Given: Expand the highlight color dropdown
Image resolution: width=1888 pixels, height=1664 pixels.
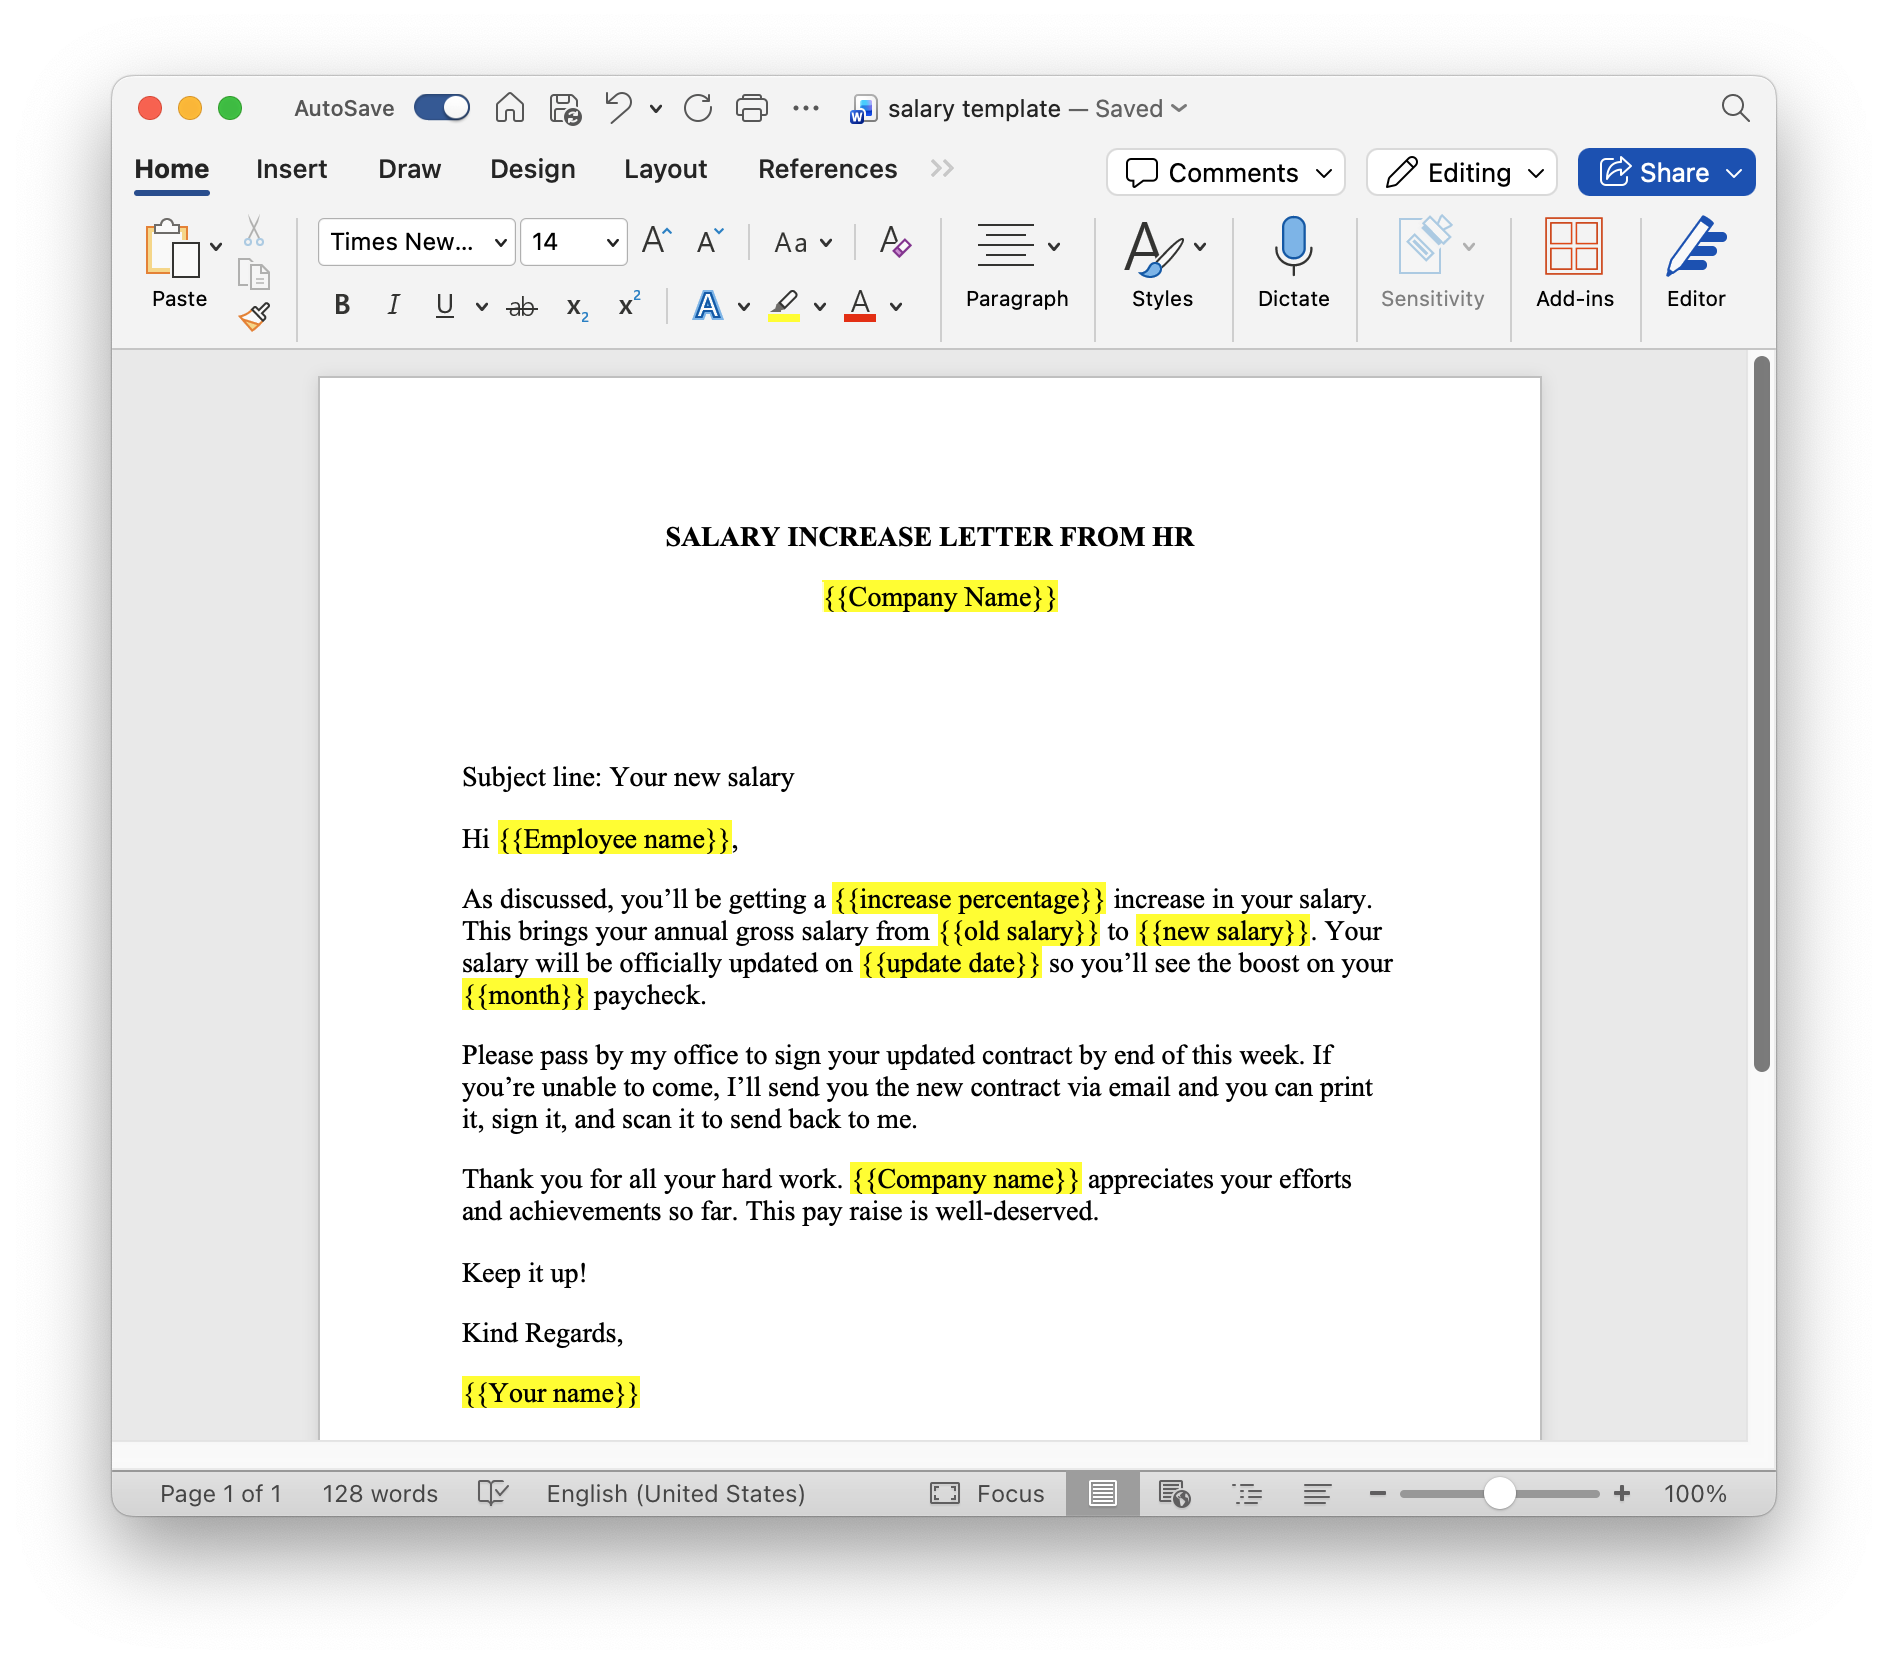Looking at the screenshot, I should click(821, 307).
